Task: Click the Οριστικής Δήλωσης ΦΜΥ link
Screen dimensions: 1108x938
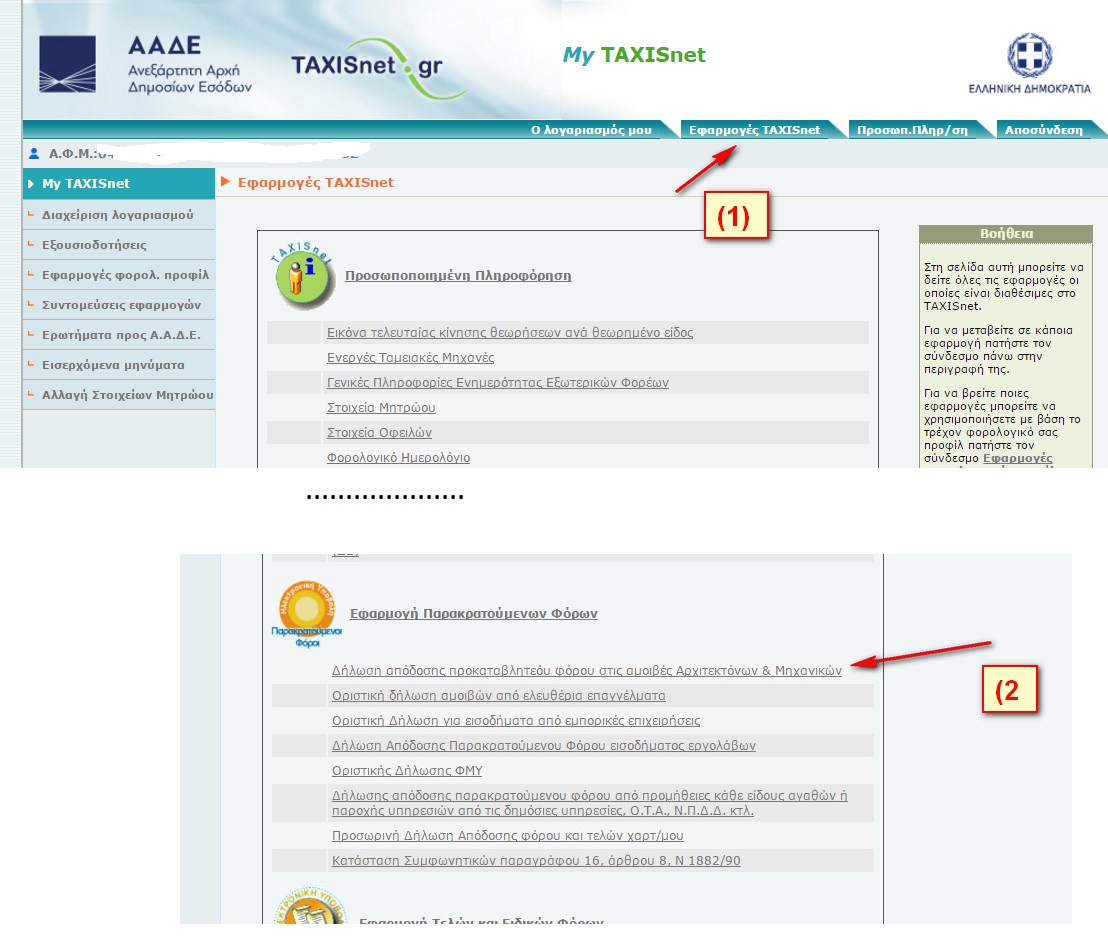Action: tap(407, 770)
